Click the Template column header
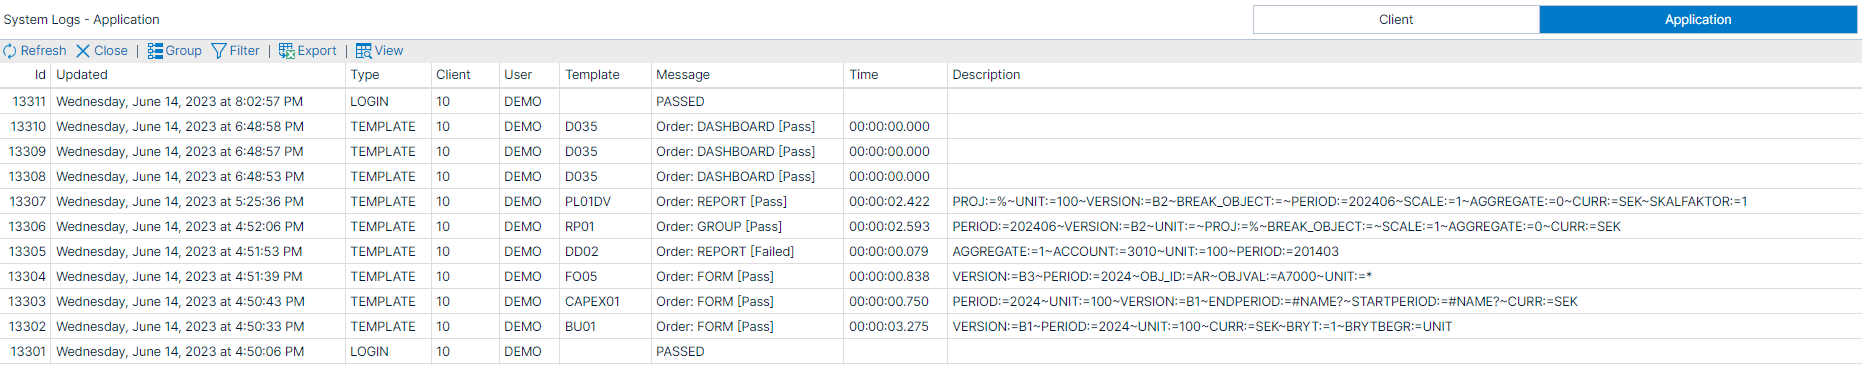Viewport: 1862px width, 365px height. pos(592,75)
